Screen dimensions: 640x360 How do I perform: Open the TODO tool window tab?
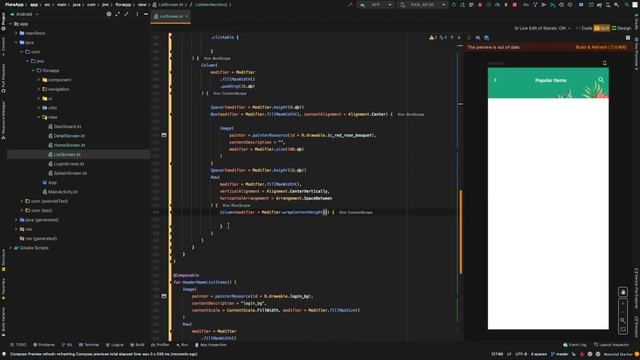coord(18,345)
